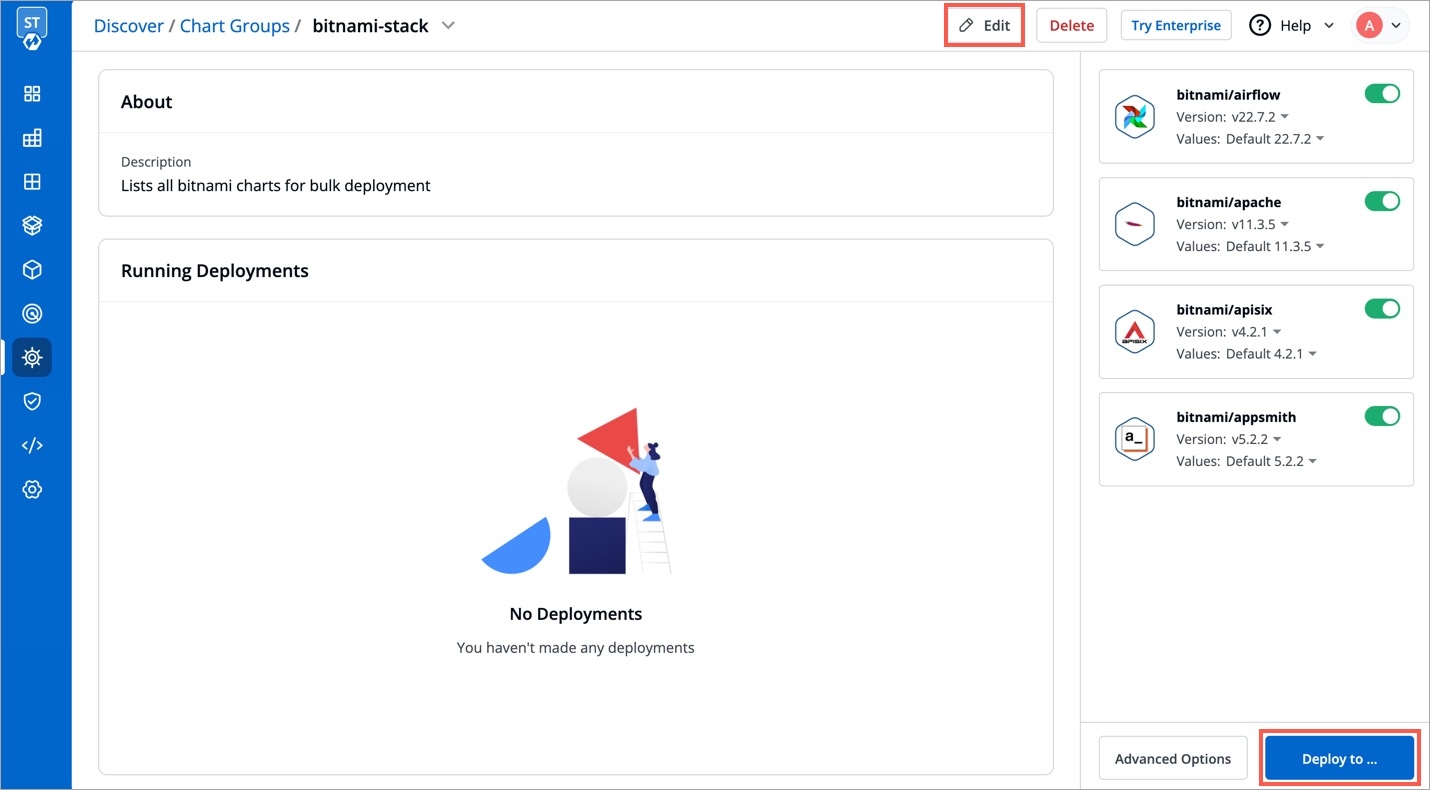Disable the bitnami/airflow chart toggle
The width and height of the screenshot is (1430, 790).
click(x=1382, y=94)
